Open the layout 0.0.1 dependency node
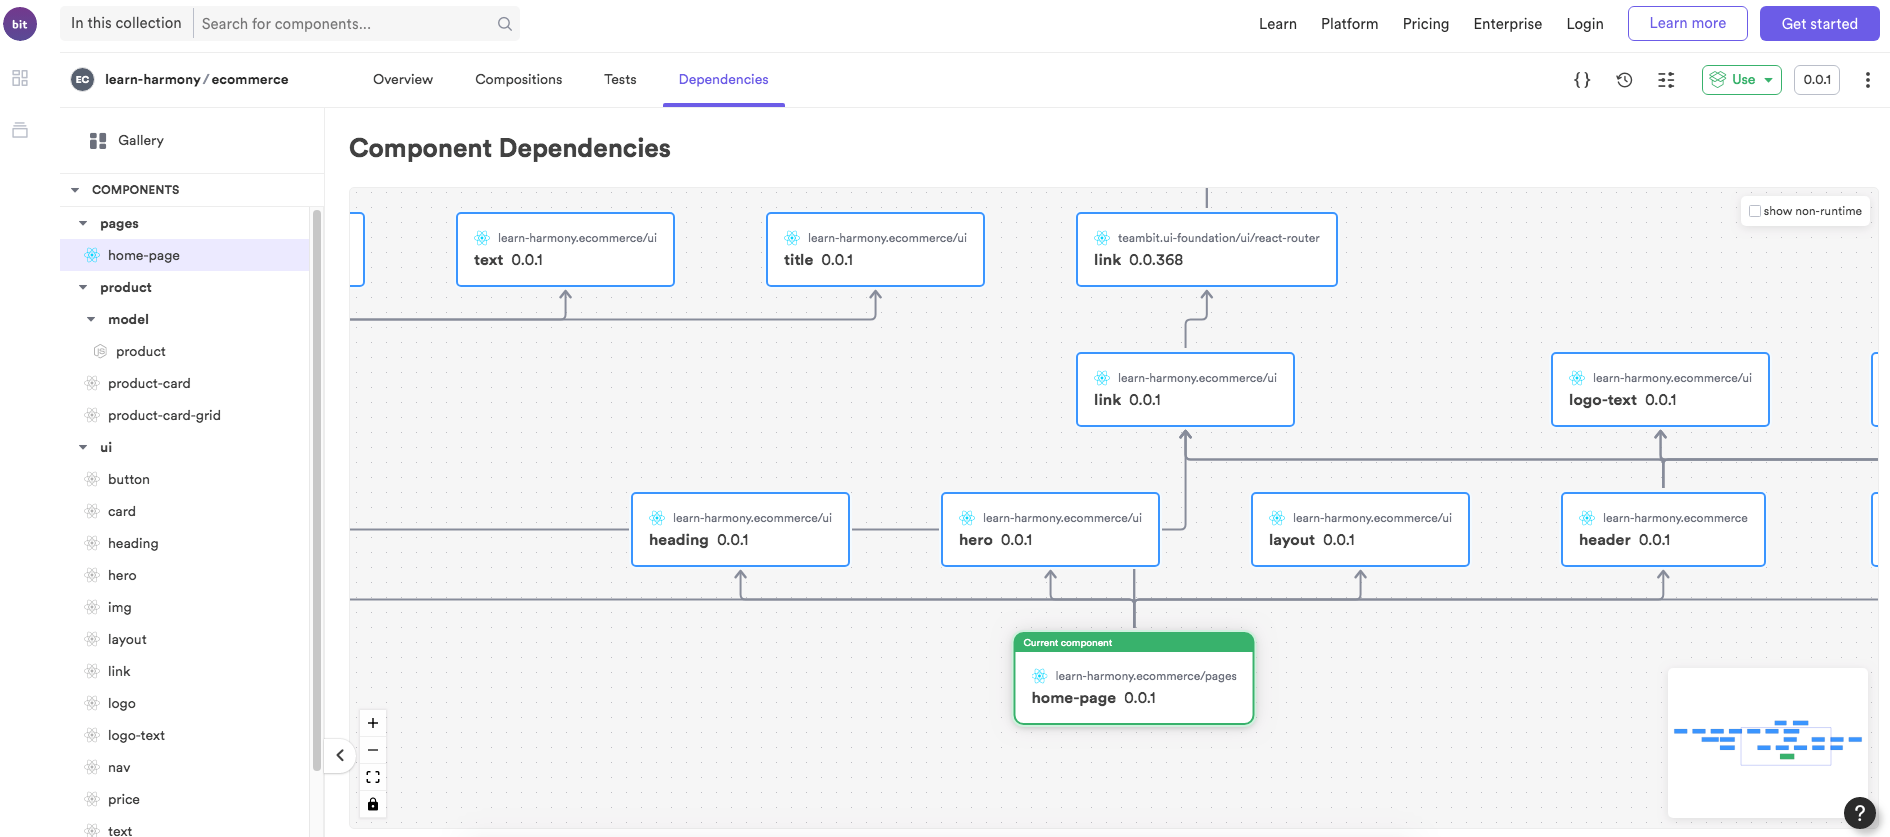 (1360, 530)
